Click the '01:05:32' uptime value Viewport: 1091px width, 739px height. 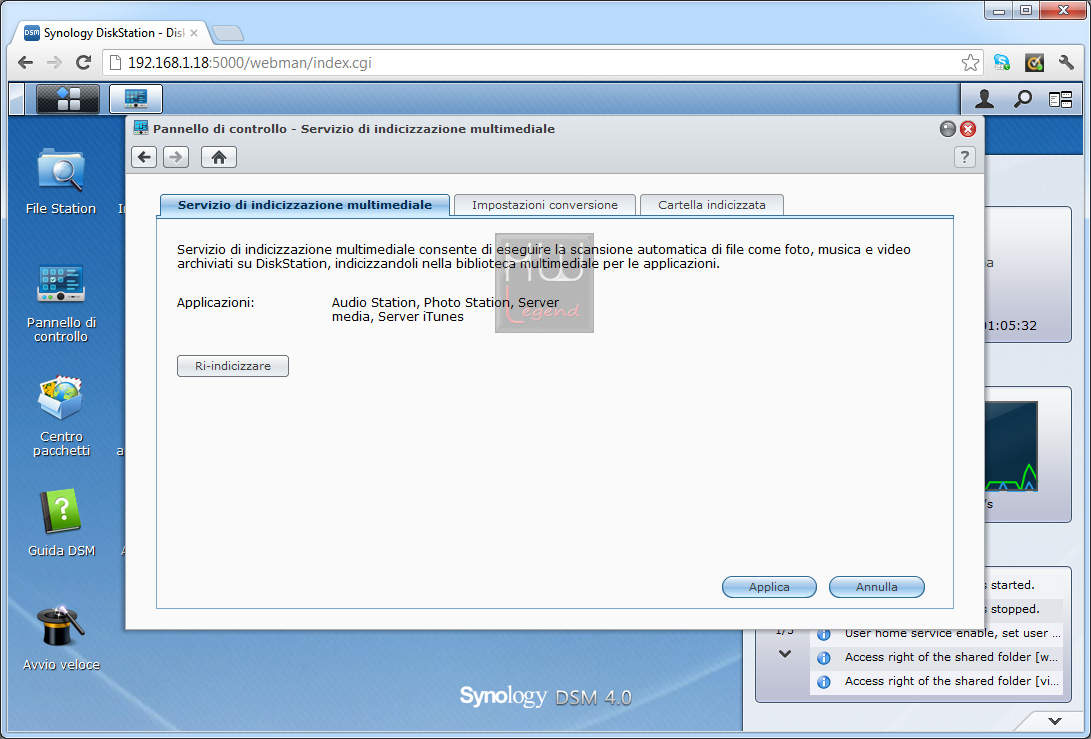[1011, 326]
